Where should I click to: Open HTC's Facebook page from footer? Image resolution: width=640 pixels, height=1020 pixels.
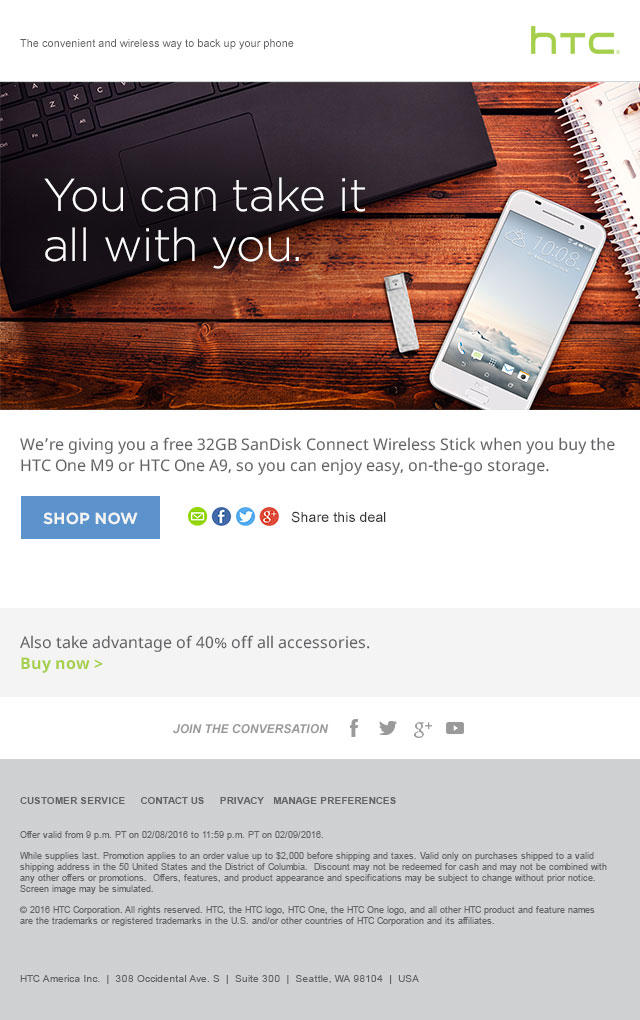[354, 728]
